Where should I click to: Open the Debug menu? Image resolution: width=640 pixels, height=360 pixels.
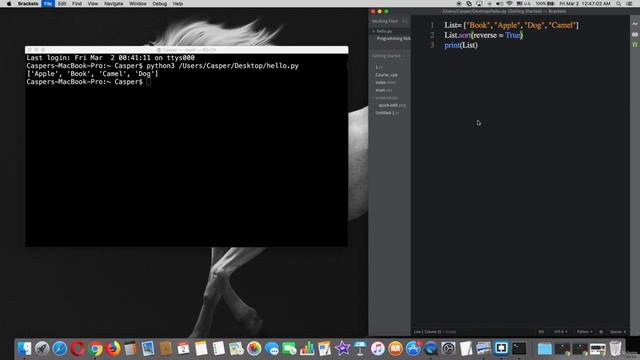(159, 4)
